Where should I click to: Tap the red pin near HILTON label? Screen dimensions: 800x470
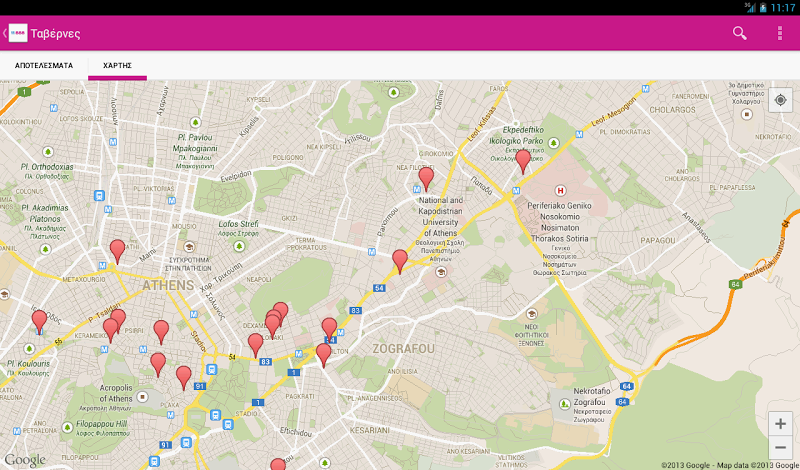pyautogui.click(x=323, y=355)
